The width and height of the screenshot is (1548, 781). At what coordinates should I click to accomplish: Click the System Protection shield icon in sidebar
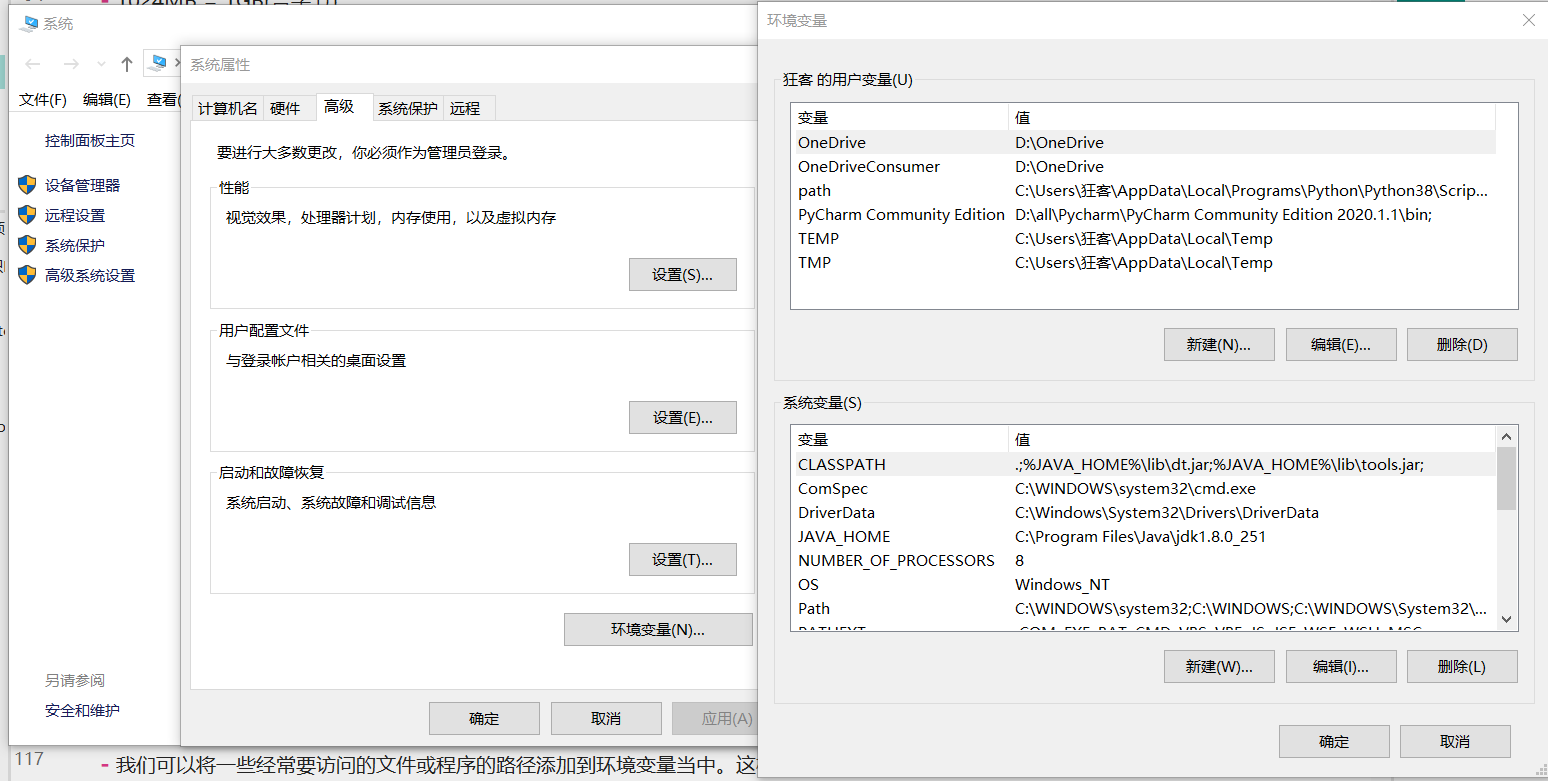click(x=27, y=245)
